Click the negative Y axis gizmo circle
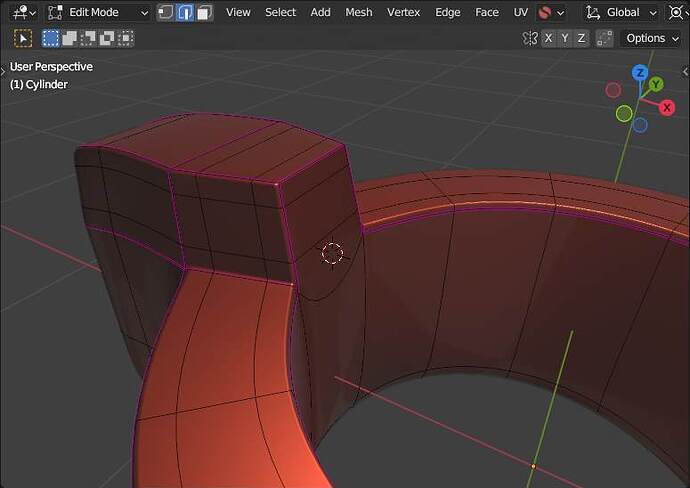 (x=624, y=114)
